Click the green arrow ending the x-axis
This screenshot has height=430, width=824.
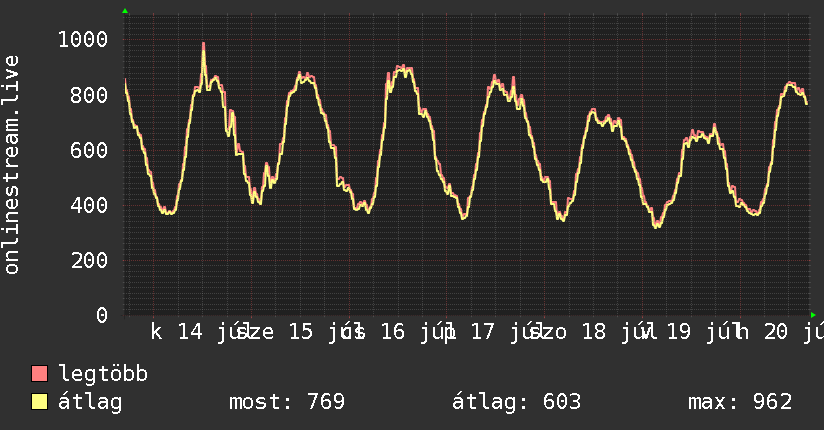point(813,315)
